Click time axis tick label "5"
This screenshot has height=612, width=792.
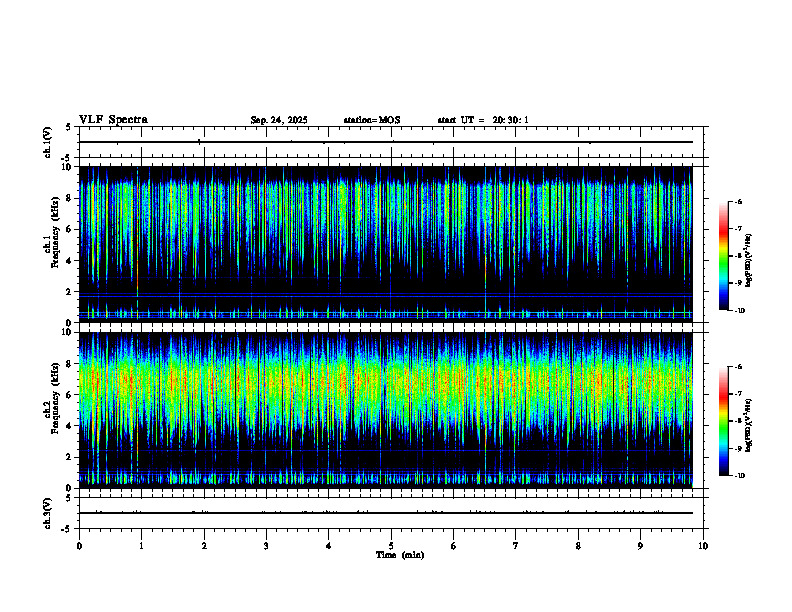391,546
